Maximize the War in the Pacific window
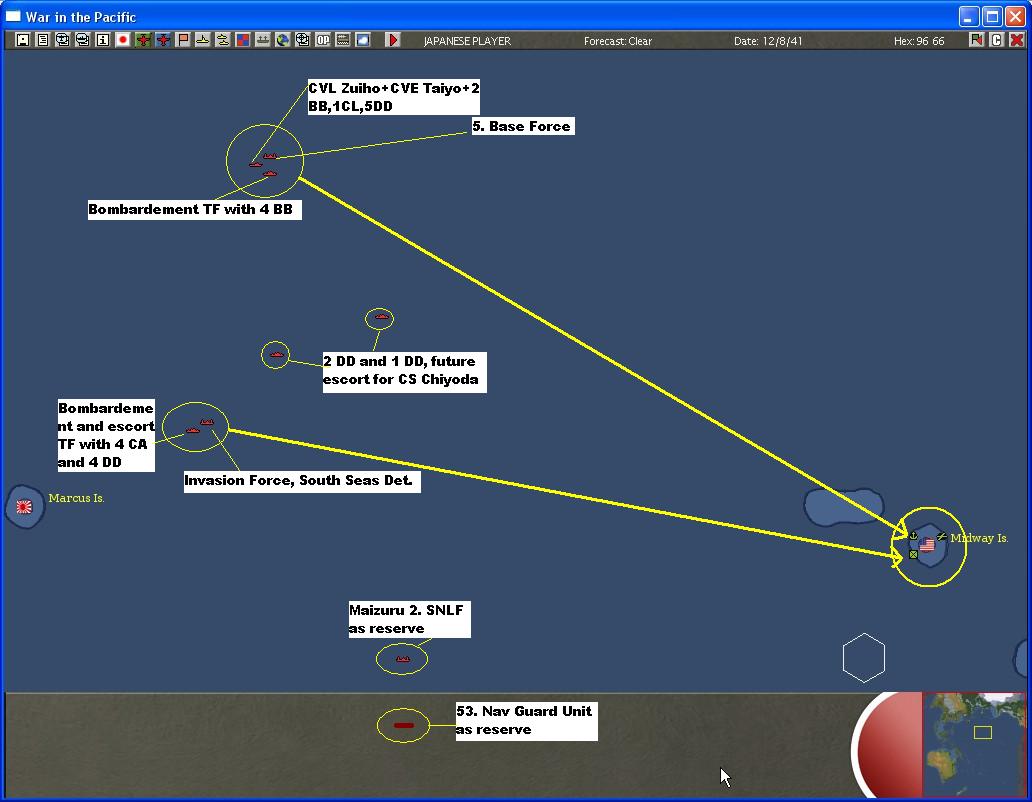 (992, 16)
